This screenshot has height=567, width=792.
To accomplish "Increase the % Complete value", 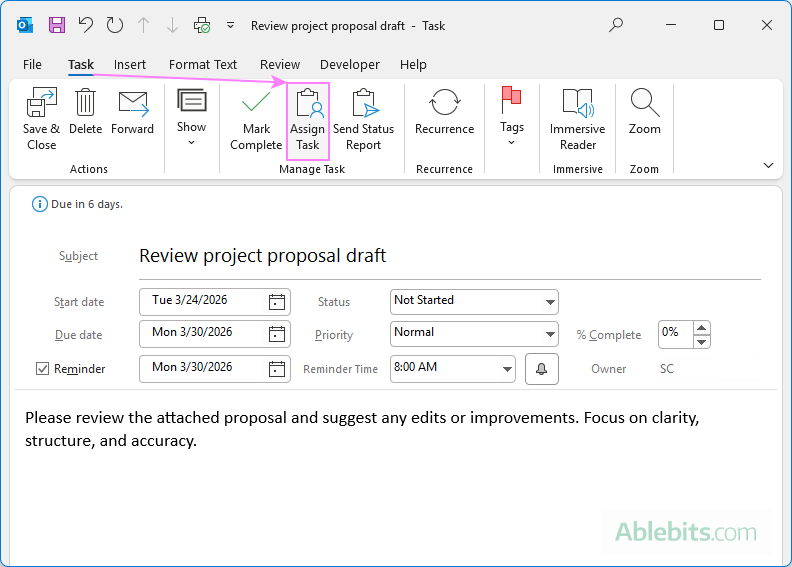I will (x=702, y=327).
